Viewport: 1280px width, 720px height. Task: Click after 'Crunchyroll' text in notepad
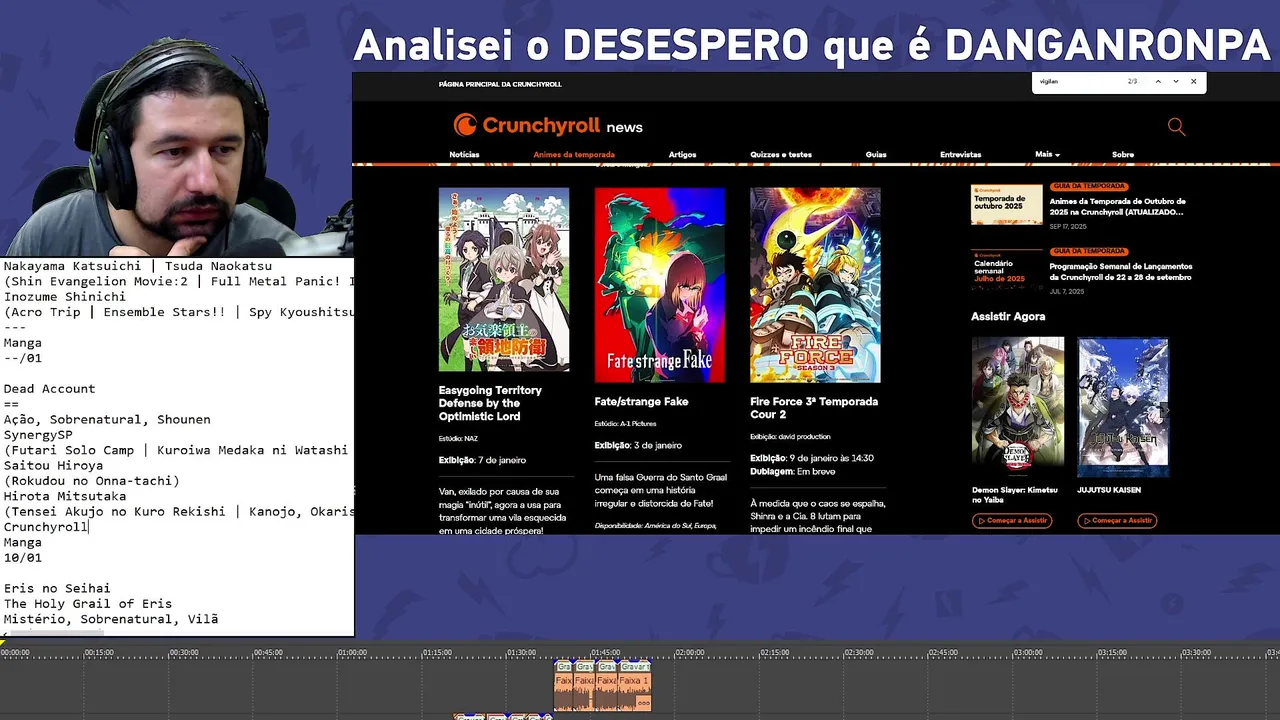pyautogui.click(x=89, y=527)
